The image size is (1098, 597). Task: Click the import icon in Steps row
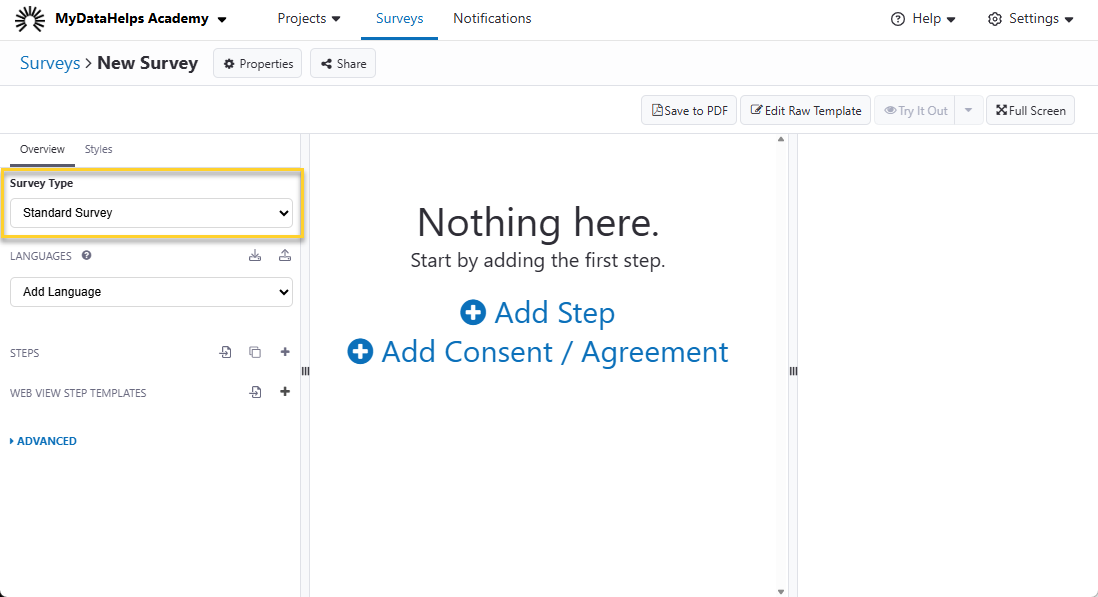pos(226,352)
